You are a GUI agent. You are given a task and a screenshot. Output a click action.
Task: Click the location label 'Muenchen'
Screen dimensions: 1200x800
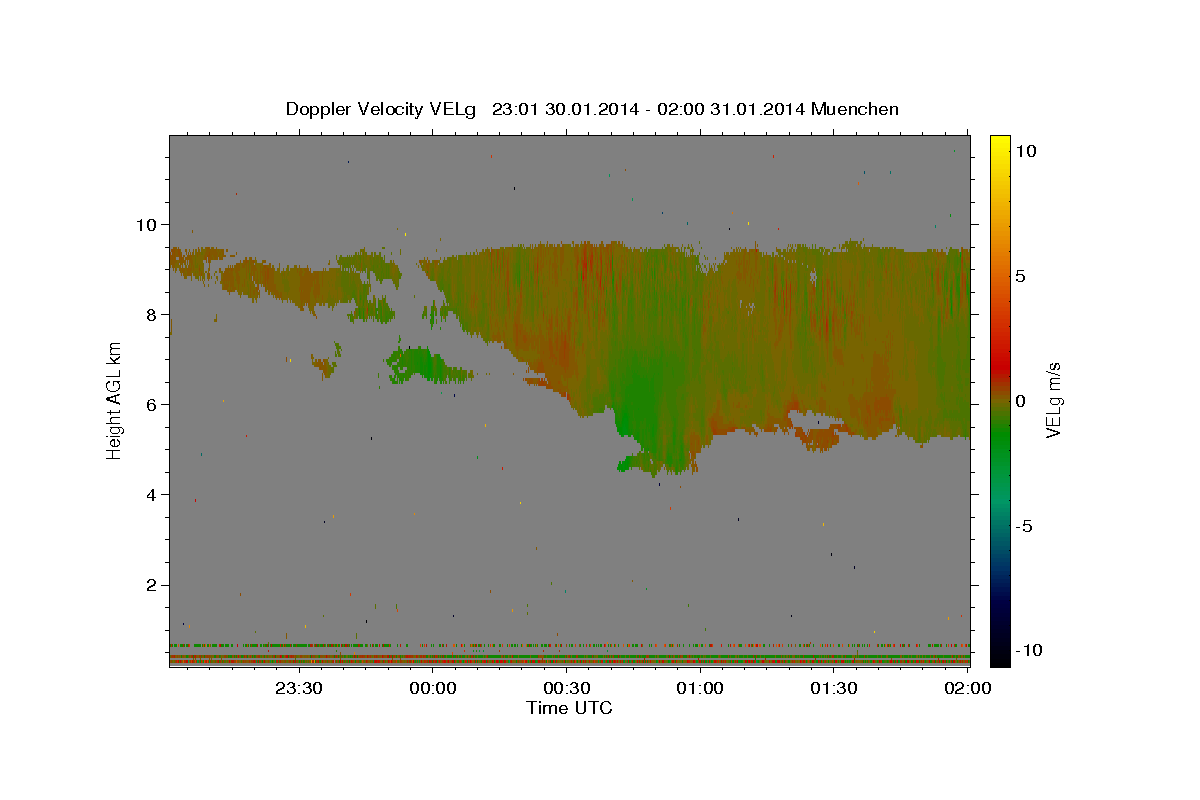click(856, 109)
